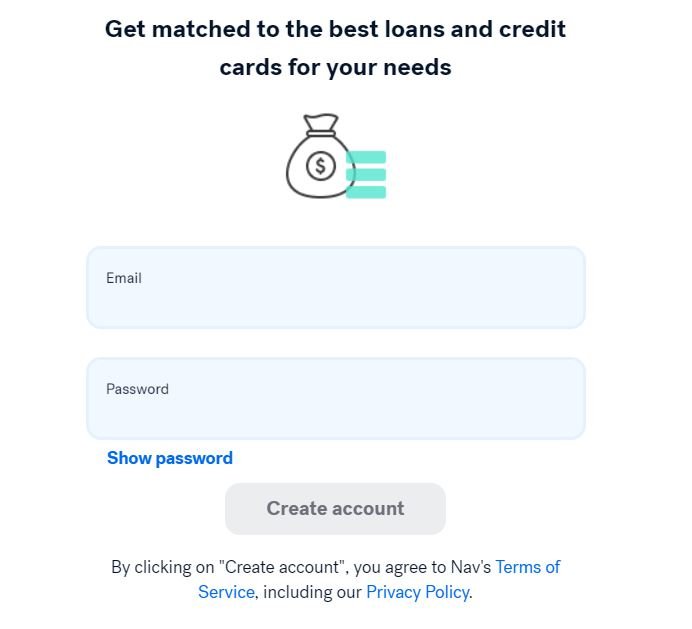Click the dollar sign coin on bag

[x=321, y=166]
